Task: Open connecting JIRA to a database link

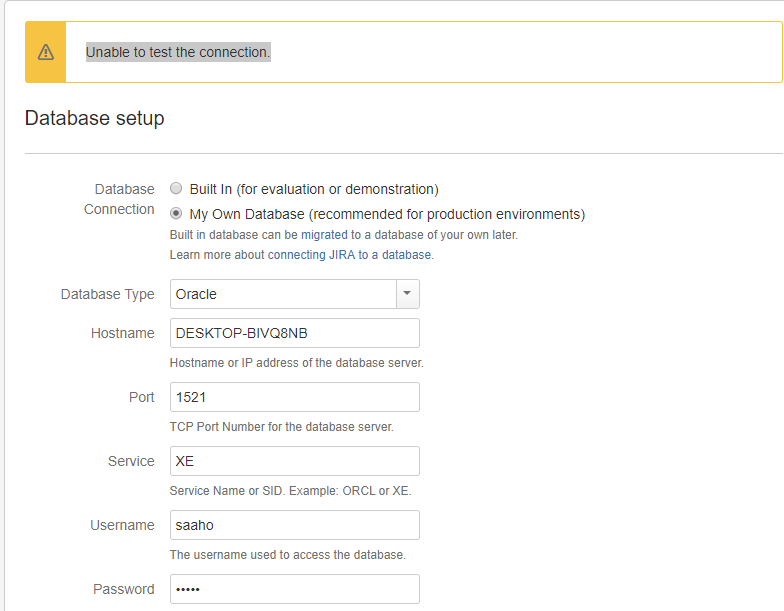Action: click(x=350, y=254)
